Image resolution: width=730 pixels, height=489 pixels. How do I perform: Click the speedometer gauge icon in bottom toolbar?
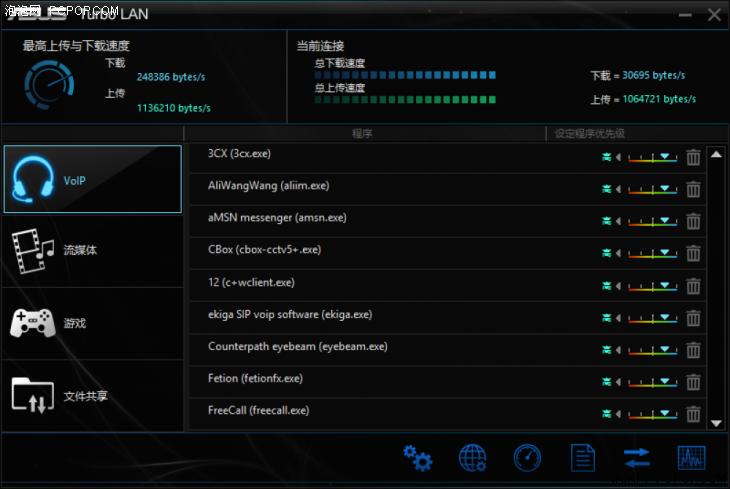527,458
